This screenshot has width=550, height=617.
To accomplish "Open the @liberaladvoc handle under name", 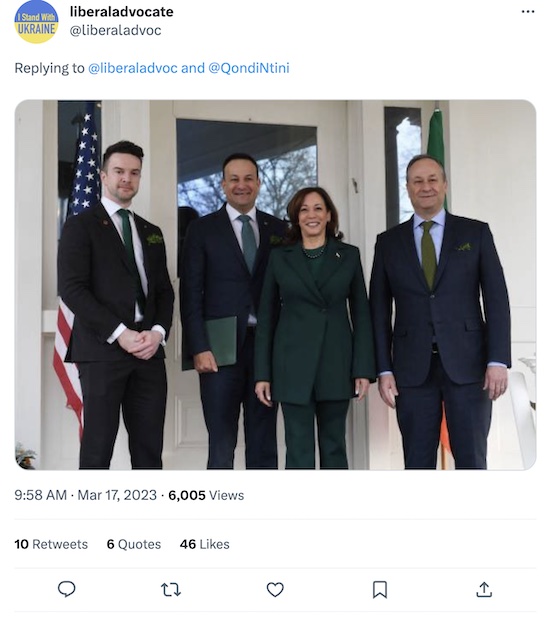I will tap(115, 30).
